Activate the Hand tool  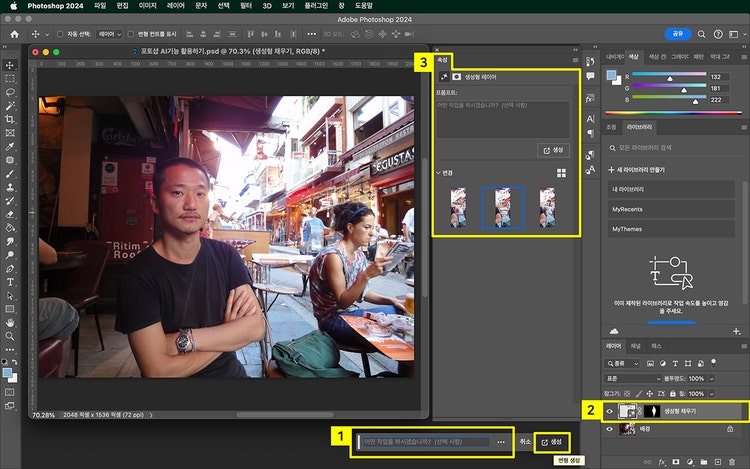pos(10,323)
